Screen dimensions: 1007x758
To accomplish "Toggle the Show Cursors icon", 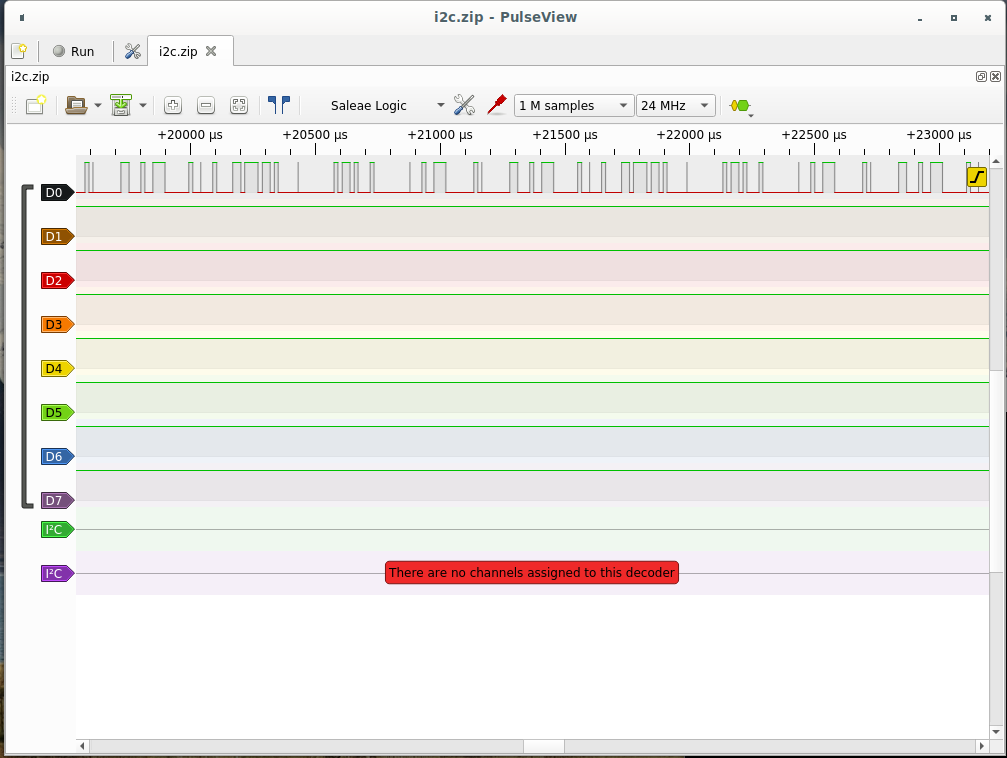I will point(280,104).
